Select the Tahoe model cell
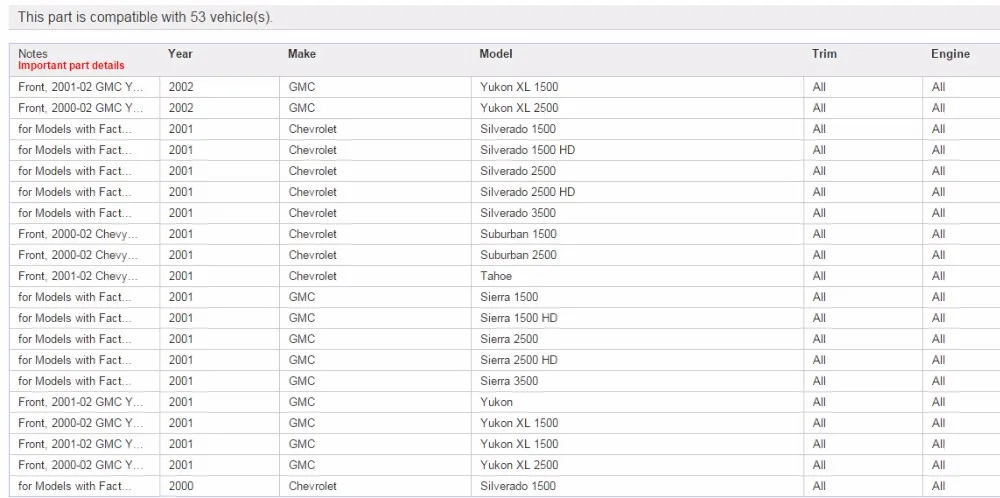Image resolution: width=1000 pixels, height=498 pixels. coord(496,276)
